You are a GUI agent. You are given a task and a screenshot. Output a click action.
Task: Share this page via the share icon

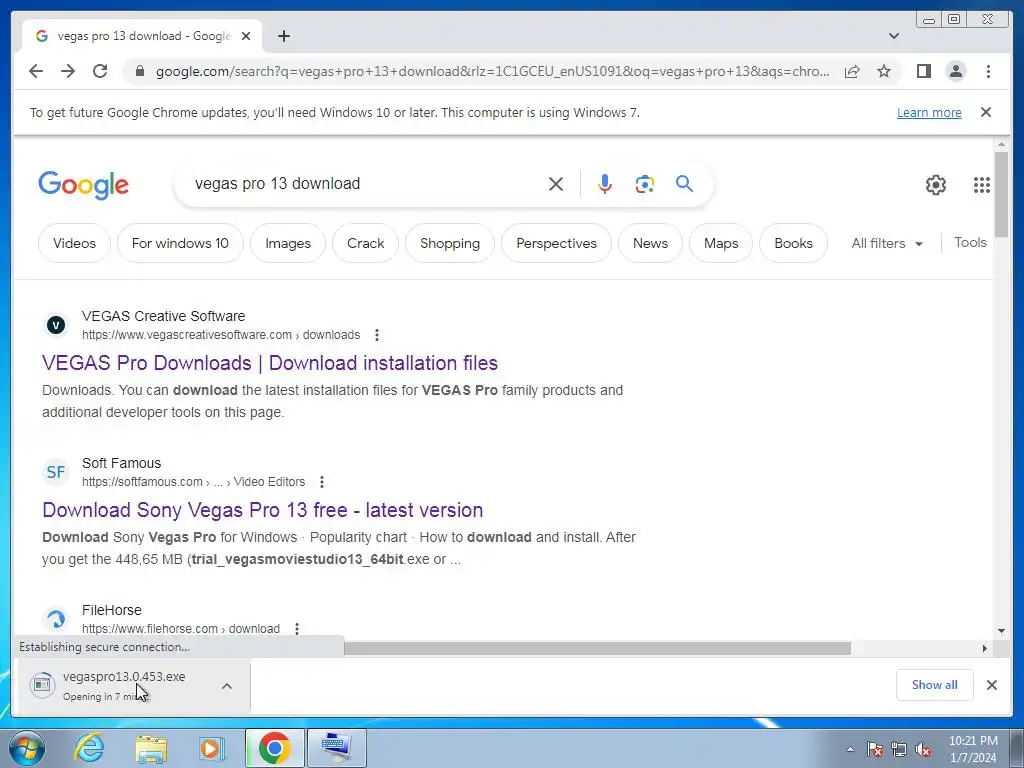[852, 71]
